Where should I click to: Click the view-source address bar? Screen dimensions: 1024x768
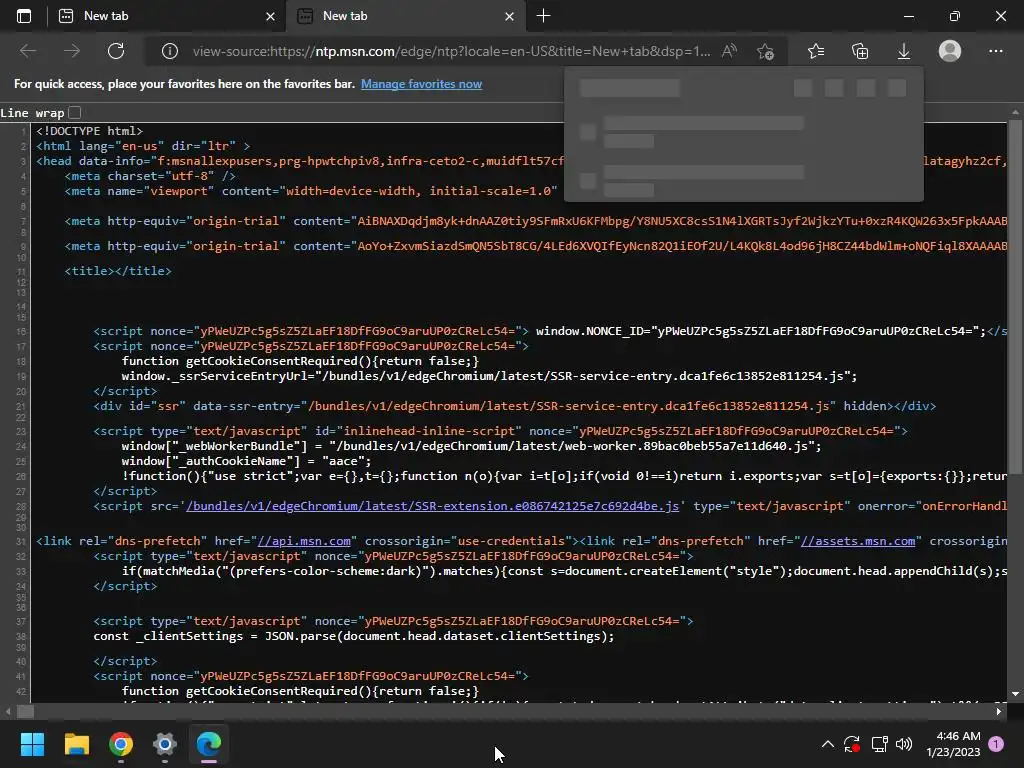click(451, 51)
